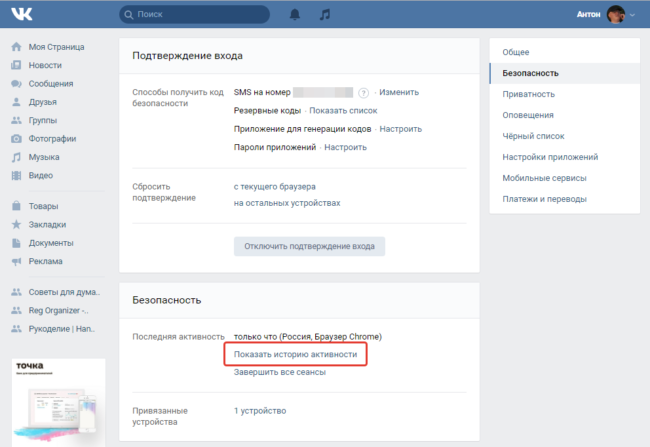
Task: Expand the account dropdown arrow
Action: tap(632, 15)
